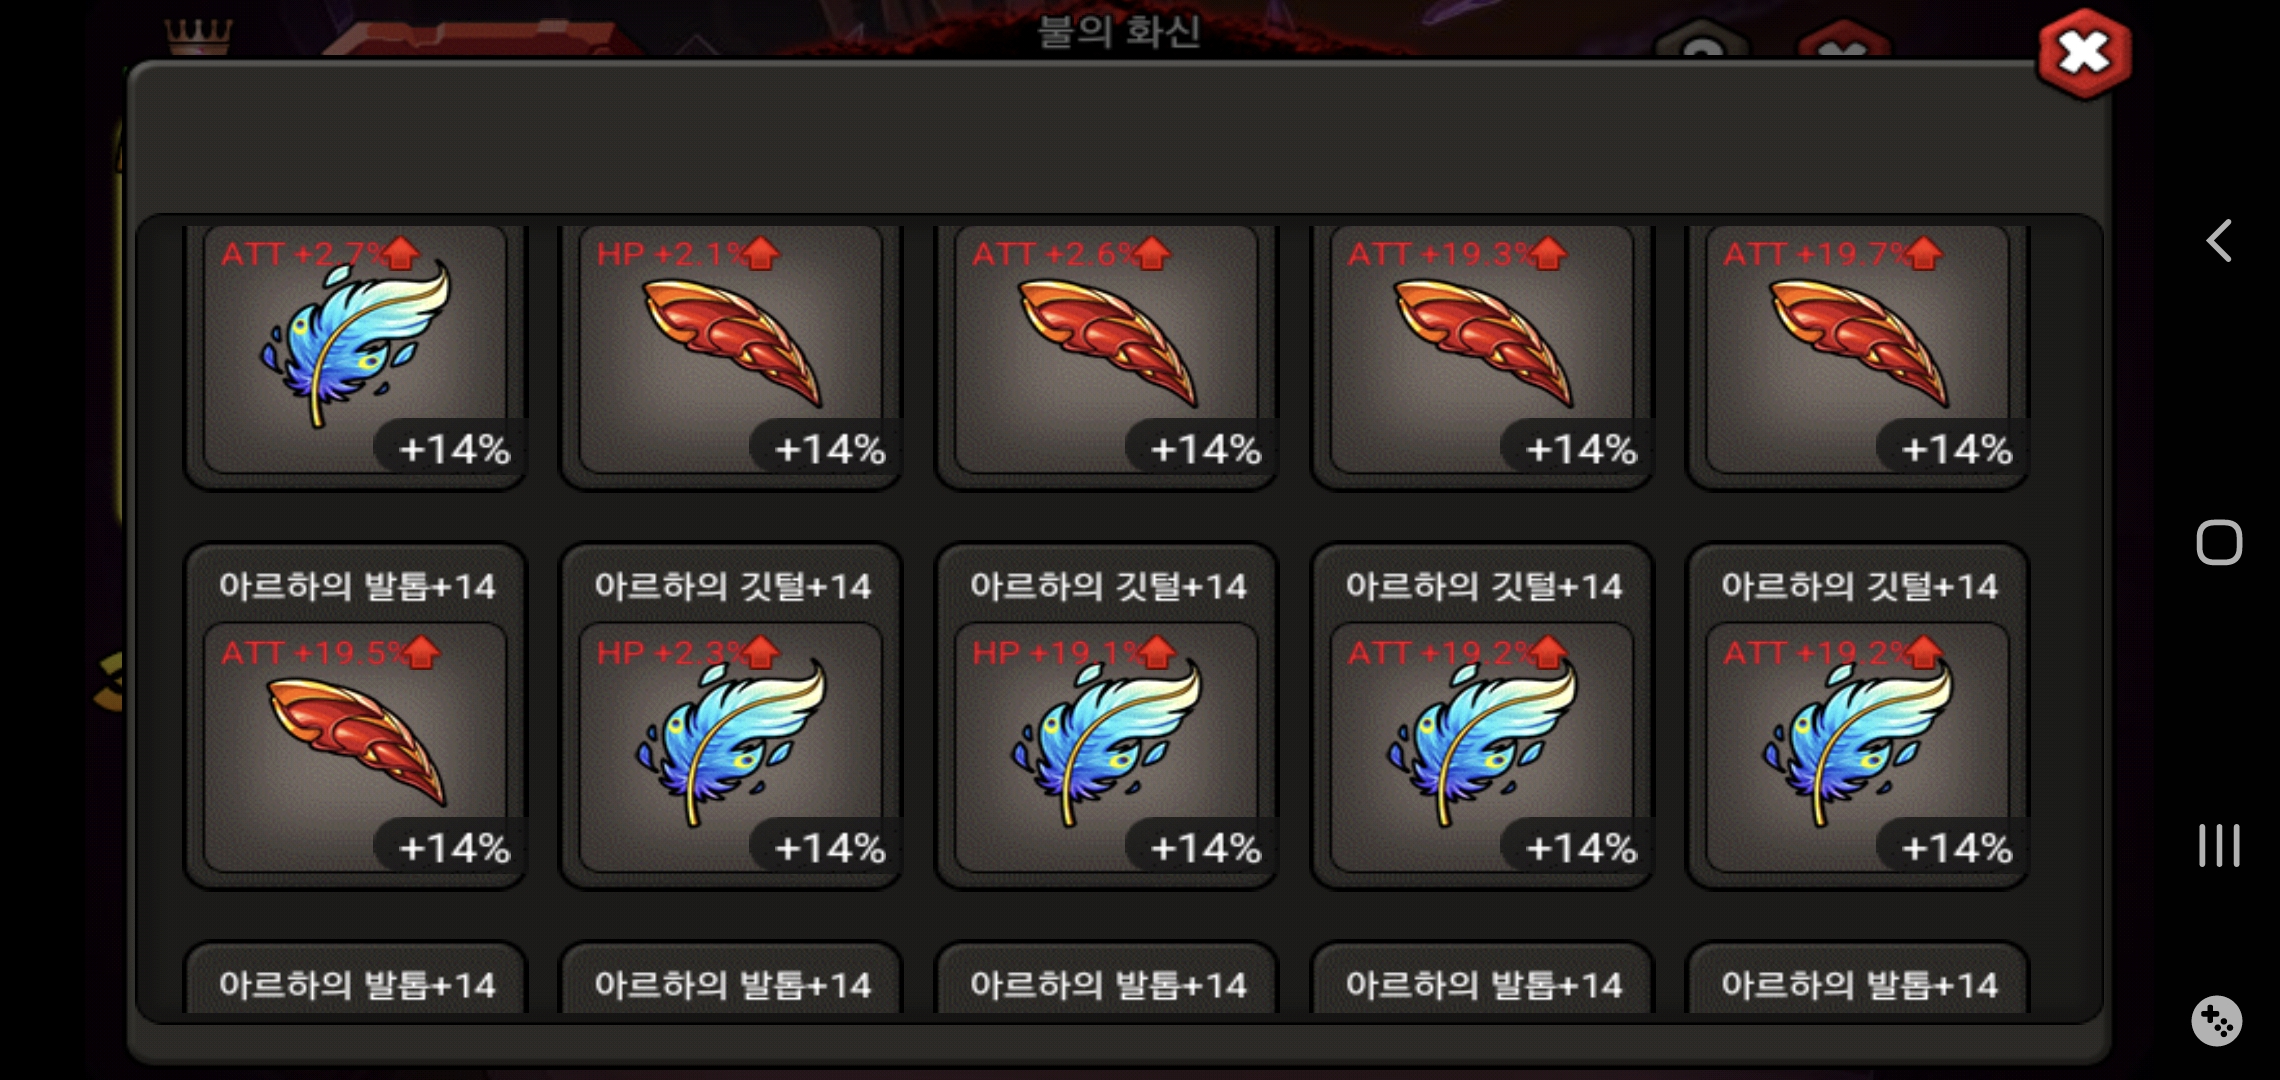Open Android recent apps button
2280x1080 pixels.
[x=2219, y=845]
